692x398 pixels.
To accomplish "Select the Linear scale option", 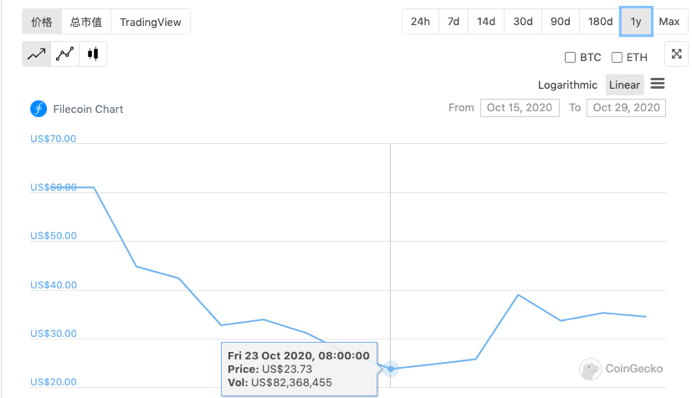I will (624, 85).
